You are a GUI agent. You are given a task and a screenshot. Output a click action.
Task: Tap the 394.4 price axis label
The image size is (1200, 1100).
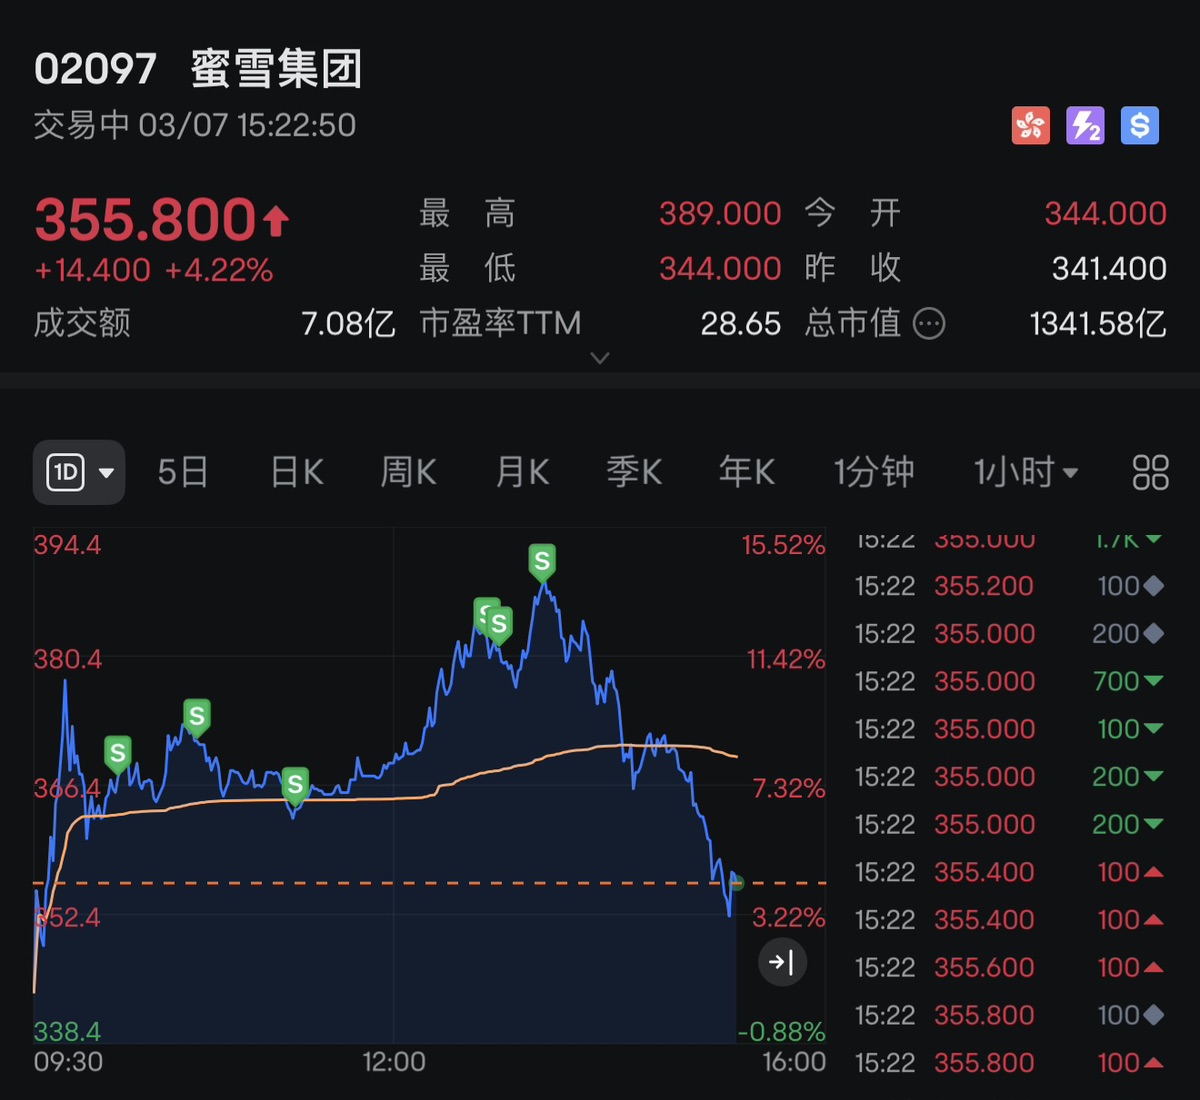[x=67, y=545]
